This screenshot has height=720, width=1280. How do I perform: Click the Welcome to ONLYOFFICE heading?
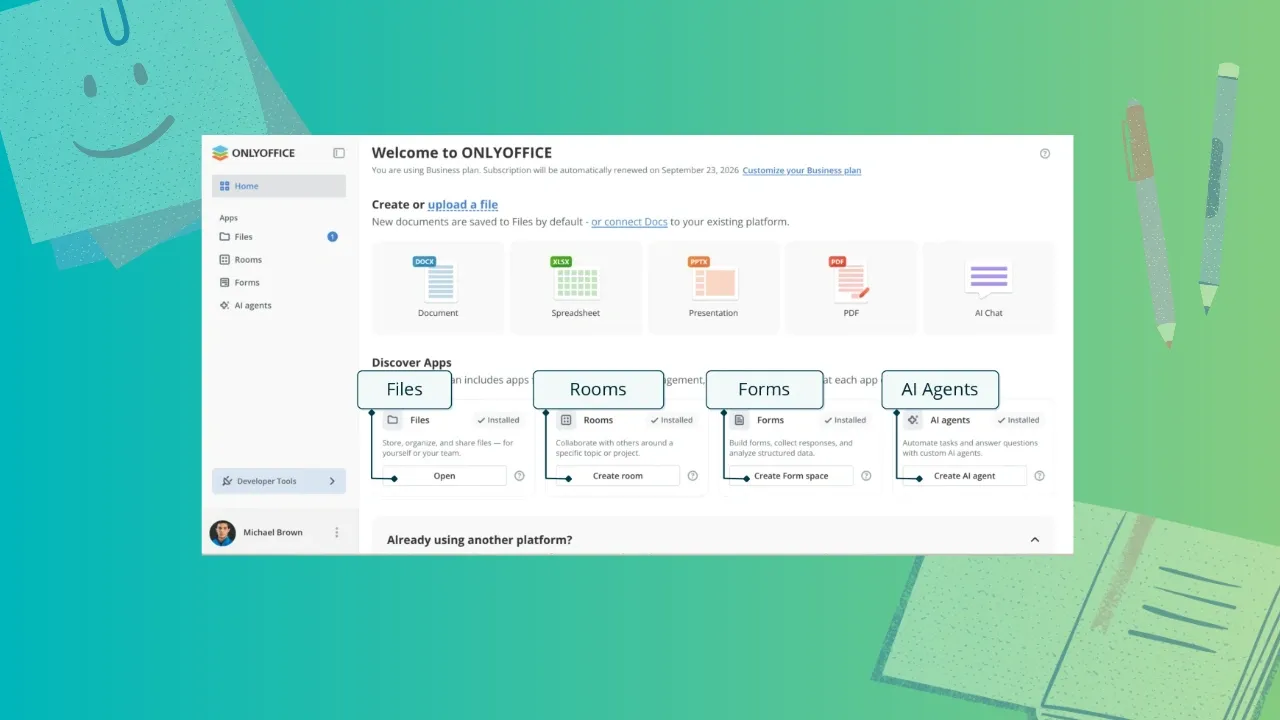tap(462, 153)
